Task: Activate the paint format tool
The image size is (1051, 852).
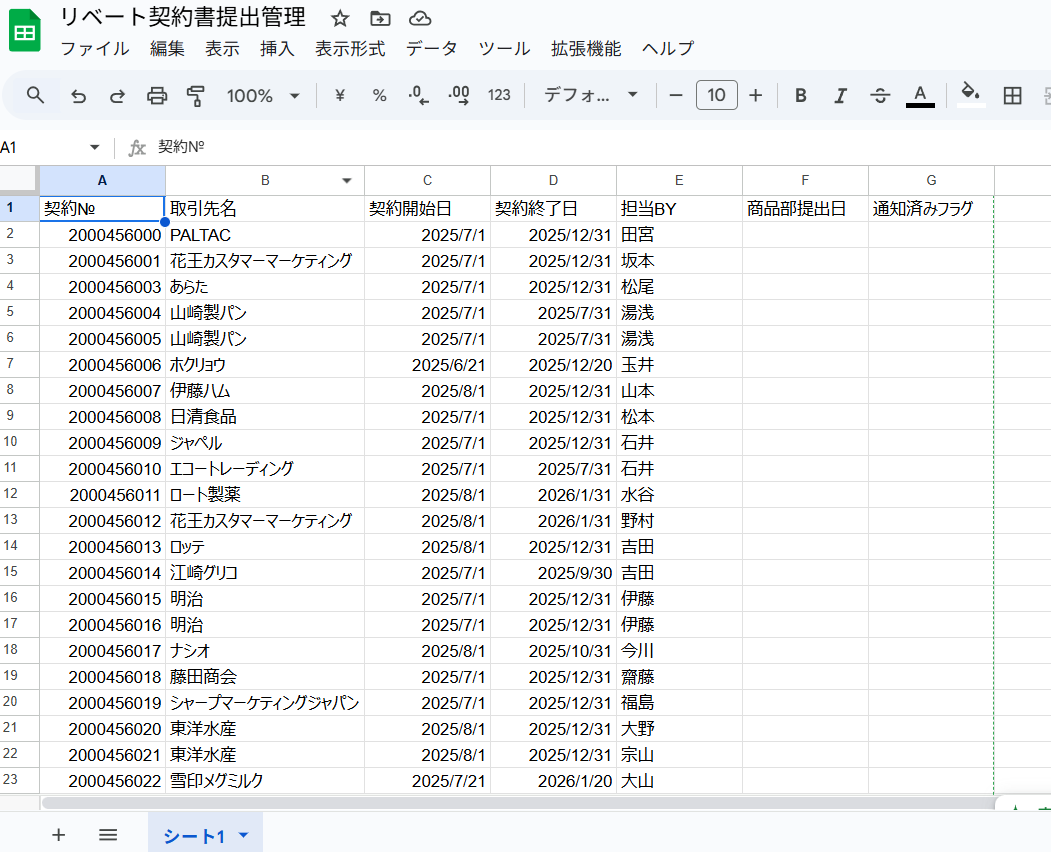Action: [196, 96]
